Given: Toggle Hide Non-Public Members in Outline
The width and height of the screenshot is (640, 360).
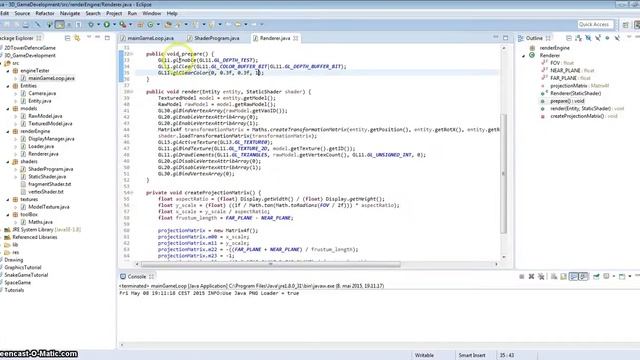Looking at the screenshot, I should point(607,38).
